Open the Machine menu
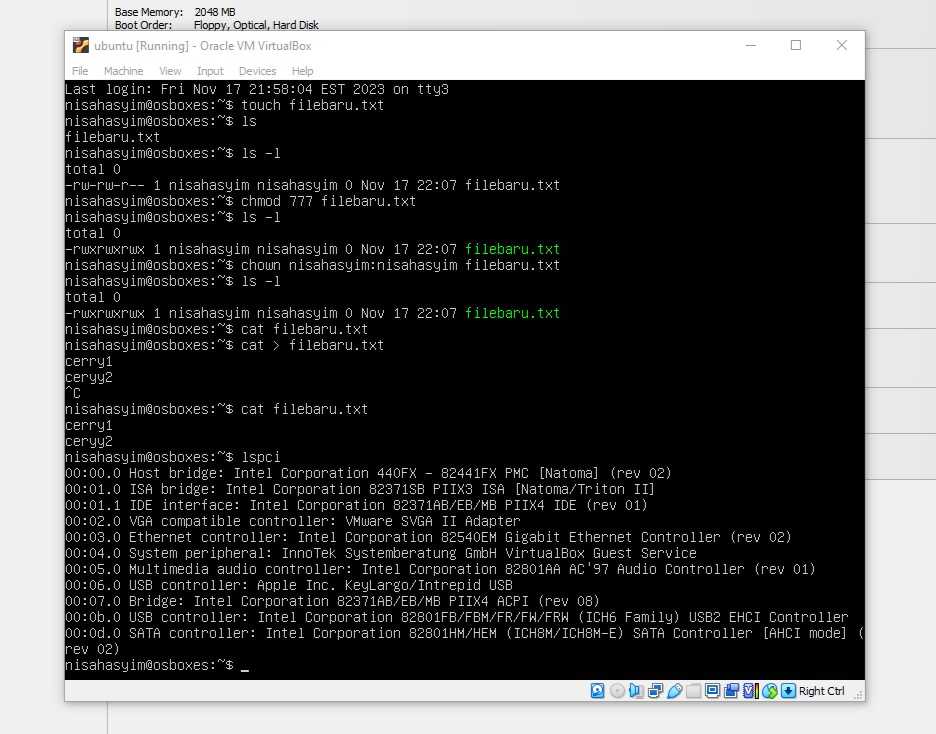The width and height of the screenshot is (936, 734). [124, 71]
